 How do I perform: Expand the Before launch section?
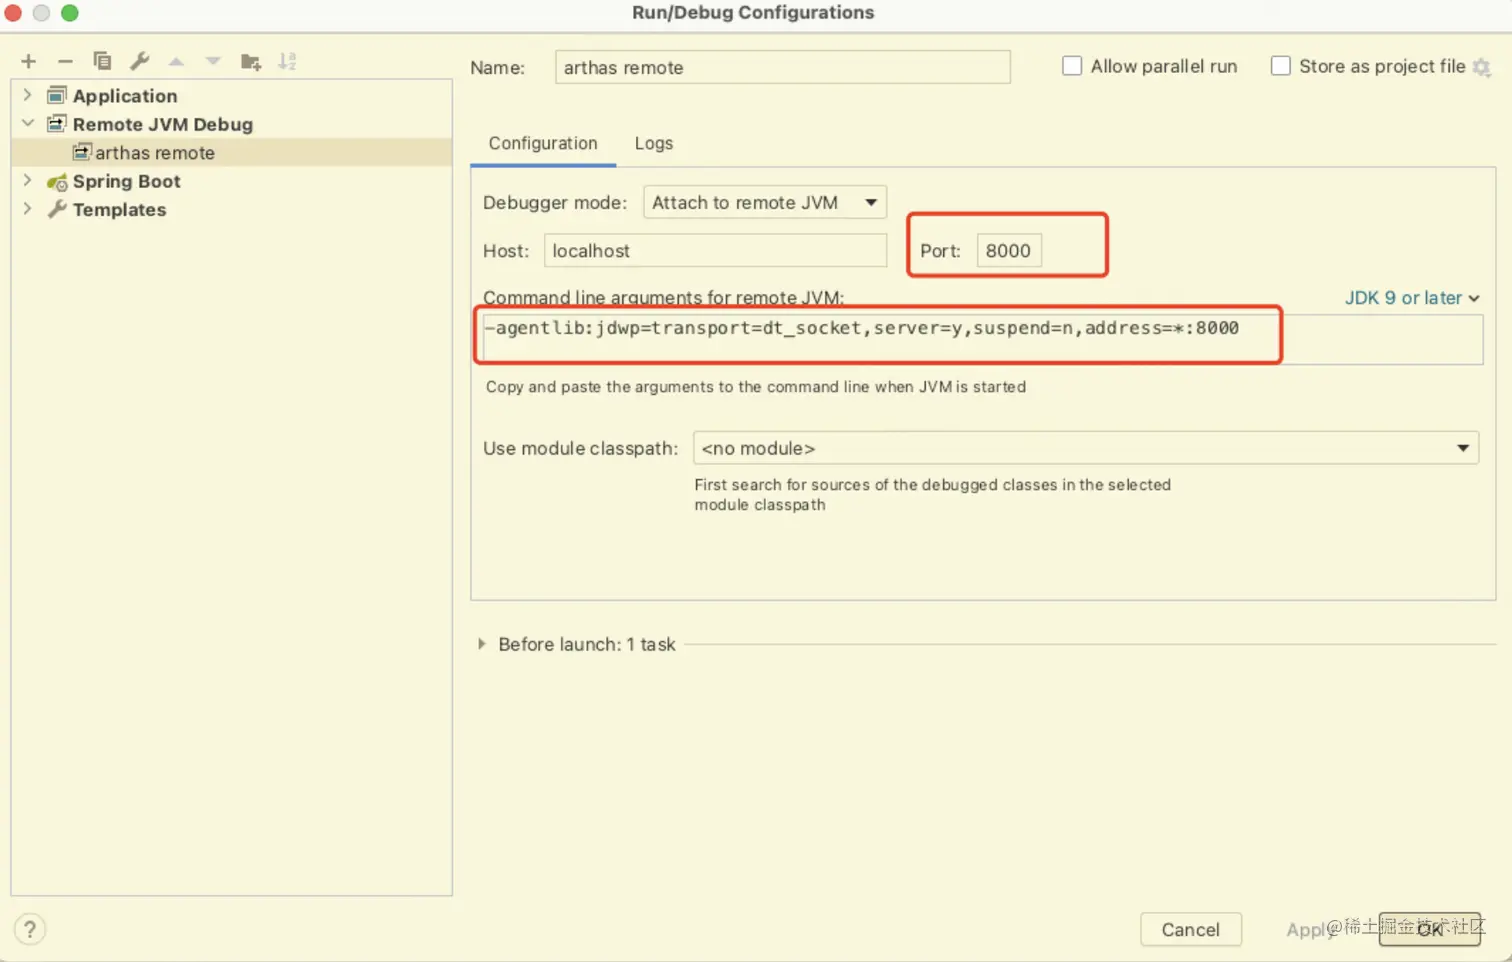pyautogui.click(x=482, y=644)
